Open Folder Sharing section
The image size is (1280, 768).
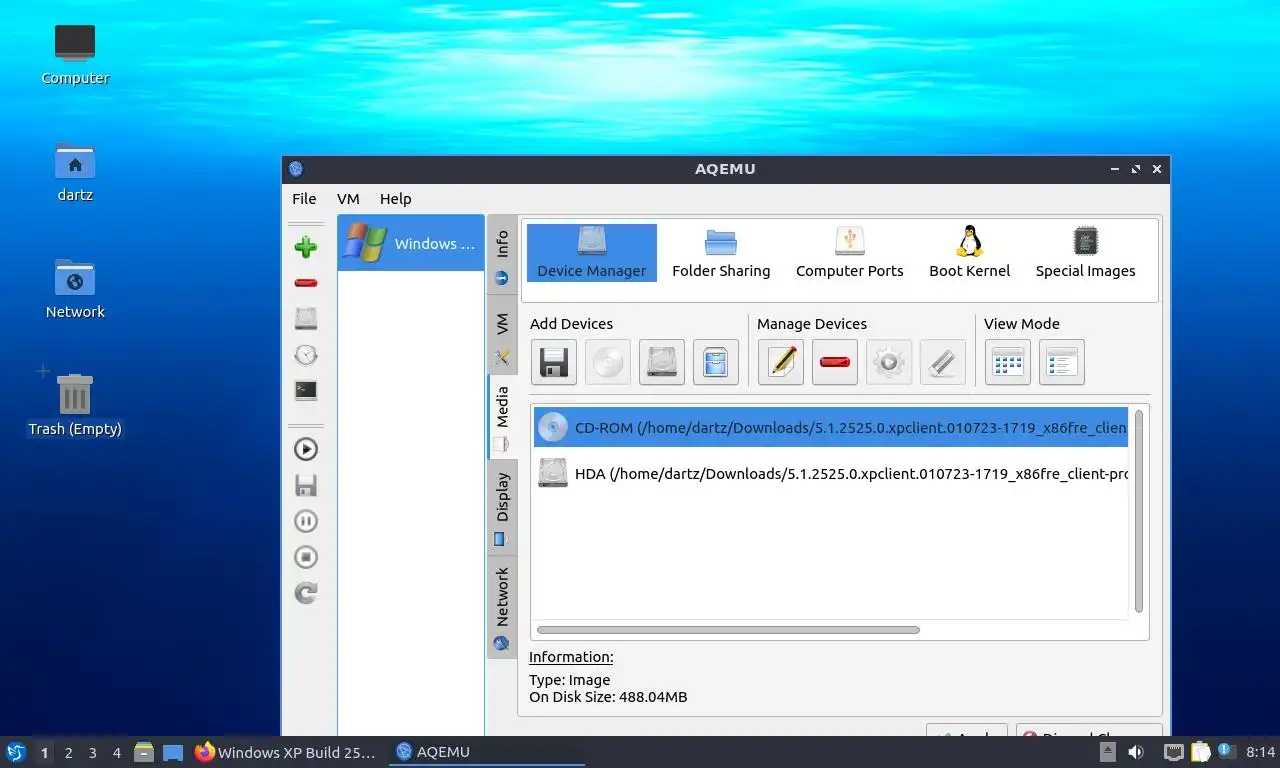tap(721, 253)
